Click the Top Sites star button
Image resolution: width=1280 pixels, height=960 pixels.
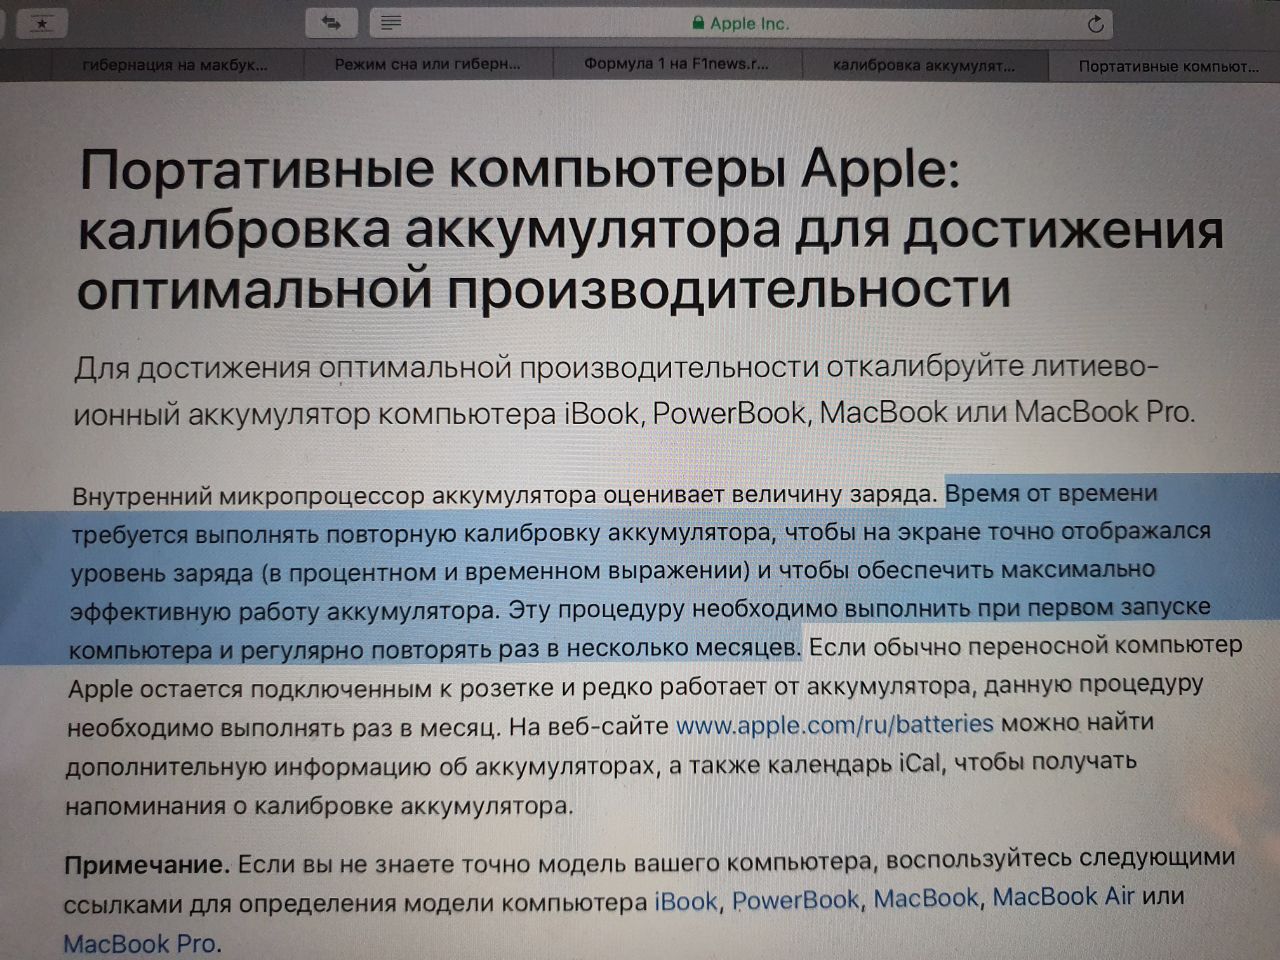click(x=40, y=23)
